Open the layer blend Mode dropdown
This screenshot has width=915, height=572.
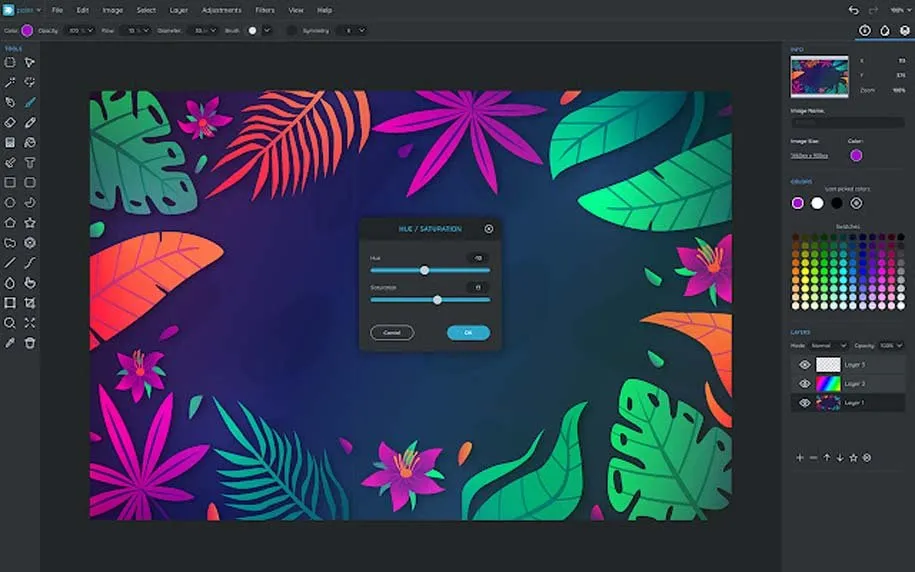pyautogui.click(x=828, y=345)
